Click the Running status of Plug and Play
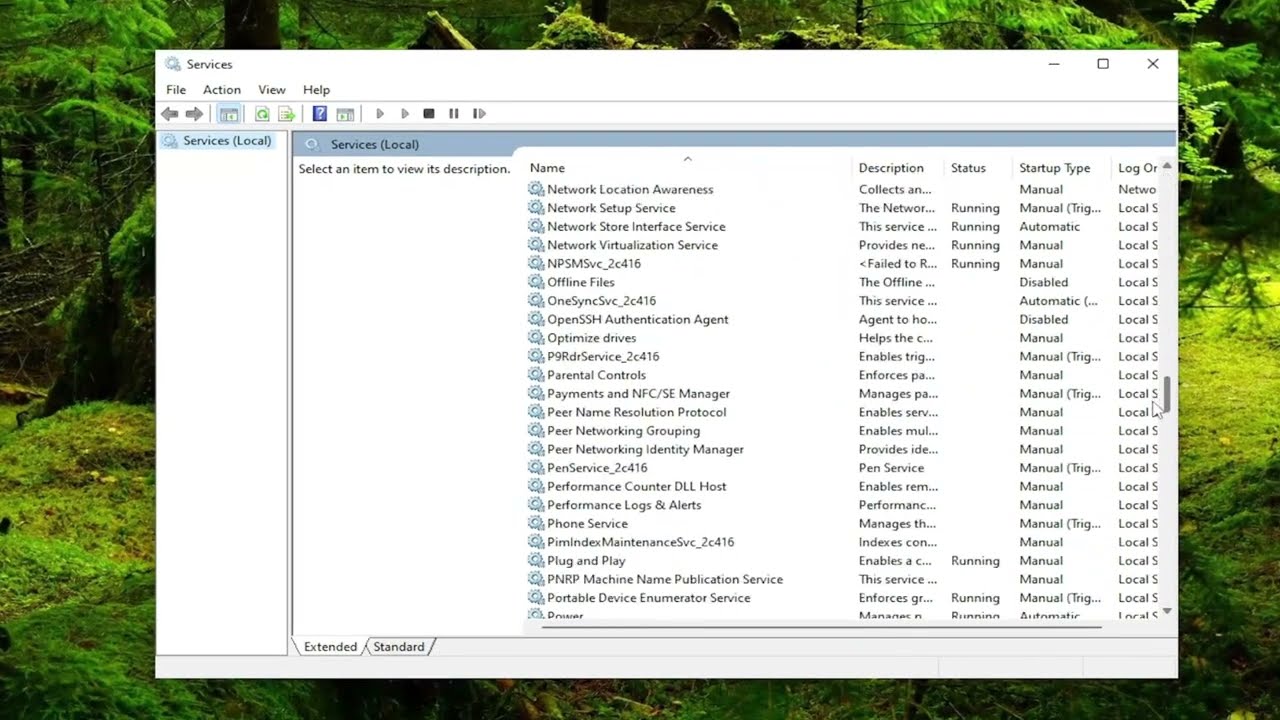The image size is (1280, 720). 975,561
